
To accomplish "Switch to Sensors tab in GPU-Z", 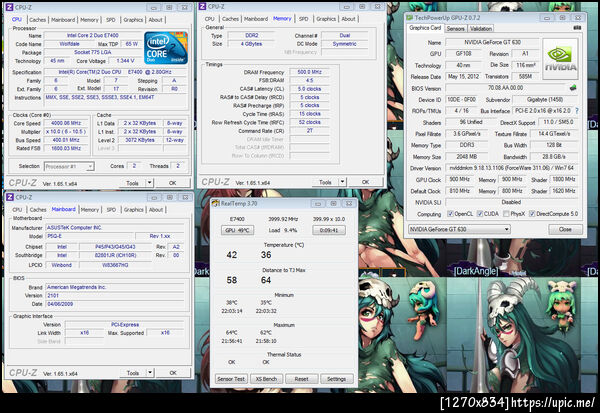I will (x=455, y=29).
